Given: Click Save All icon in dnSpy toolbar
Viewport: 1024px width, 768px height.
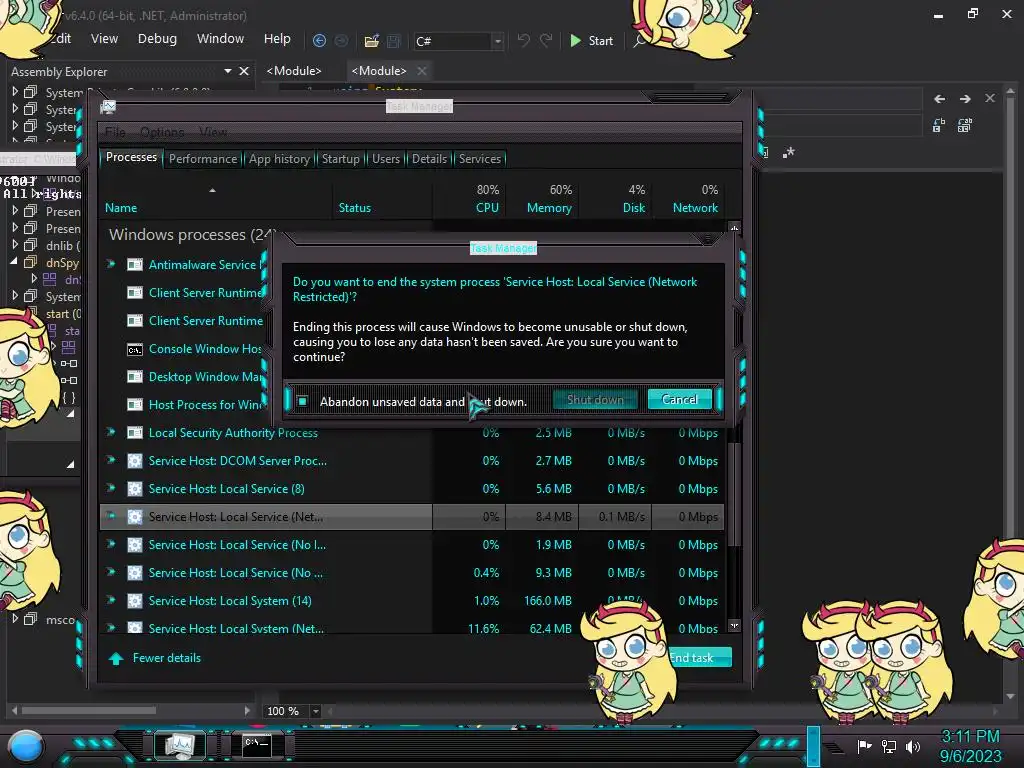Looking at the screenshot, I should click(x=394, y=41).
